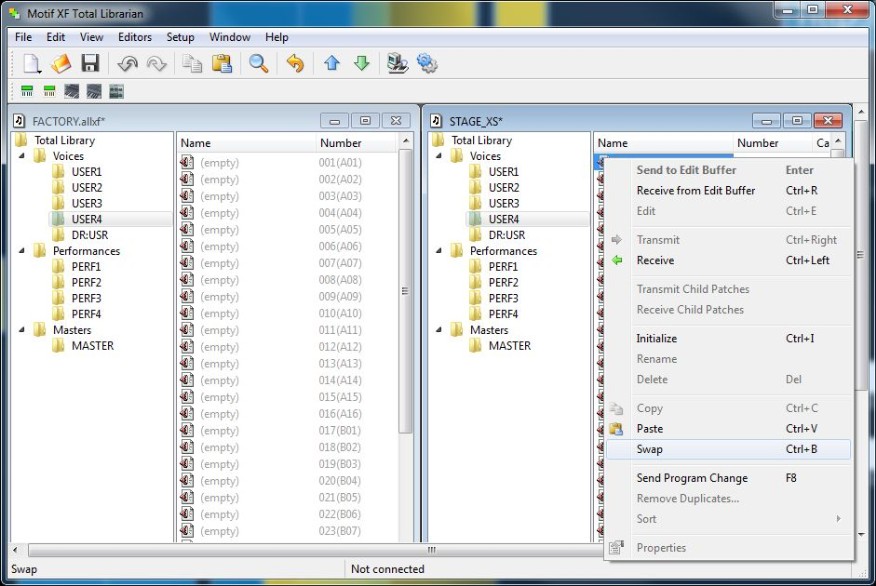Collapse the Voices folder in the STAGE_XS tree
876x586 pixels.
click(439, 156)
